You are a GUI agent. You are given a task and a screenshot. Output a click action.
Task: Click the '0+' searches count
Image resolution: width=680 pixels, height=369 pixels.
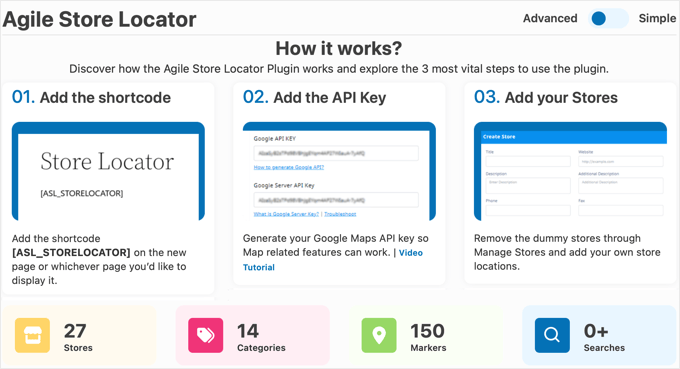pyautogui.click(x=596, y=331)
